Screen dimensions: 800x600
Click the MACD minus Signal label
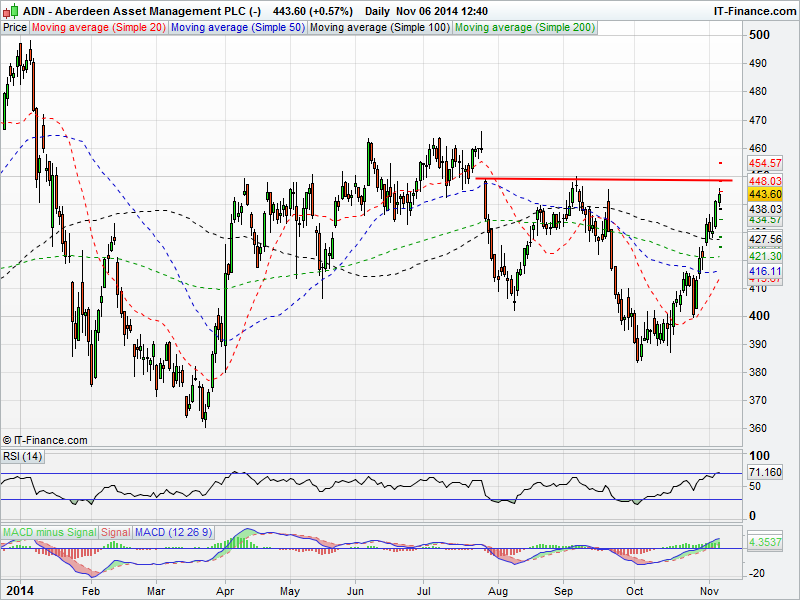(50, 531)
